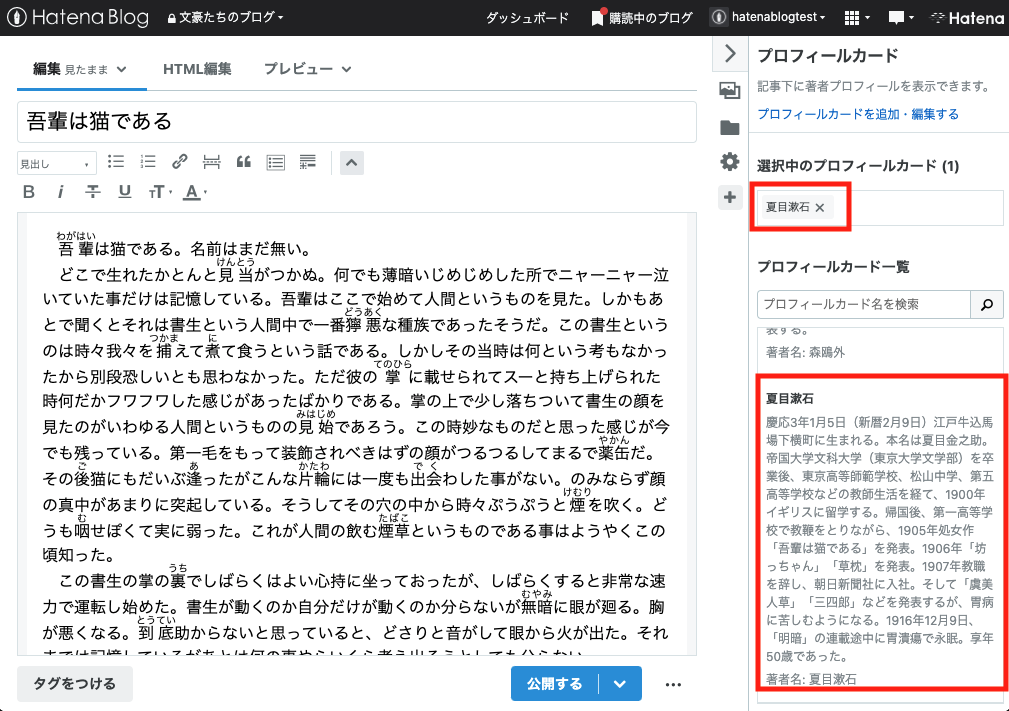Select the bulleted list icon
The height and width of the screenshot is (711, 1009).
point(116,161)
